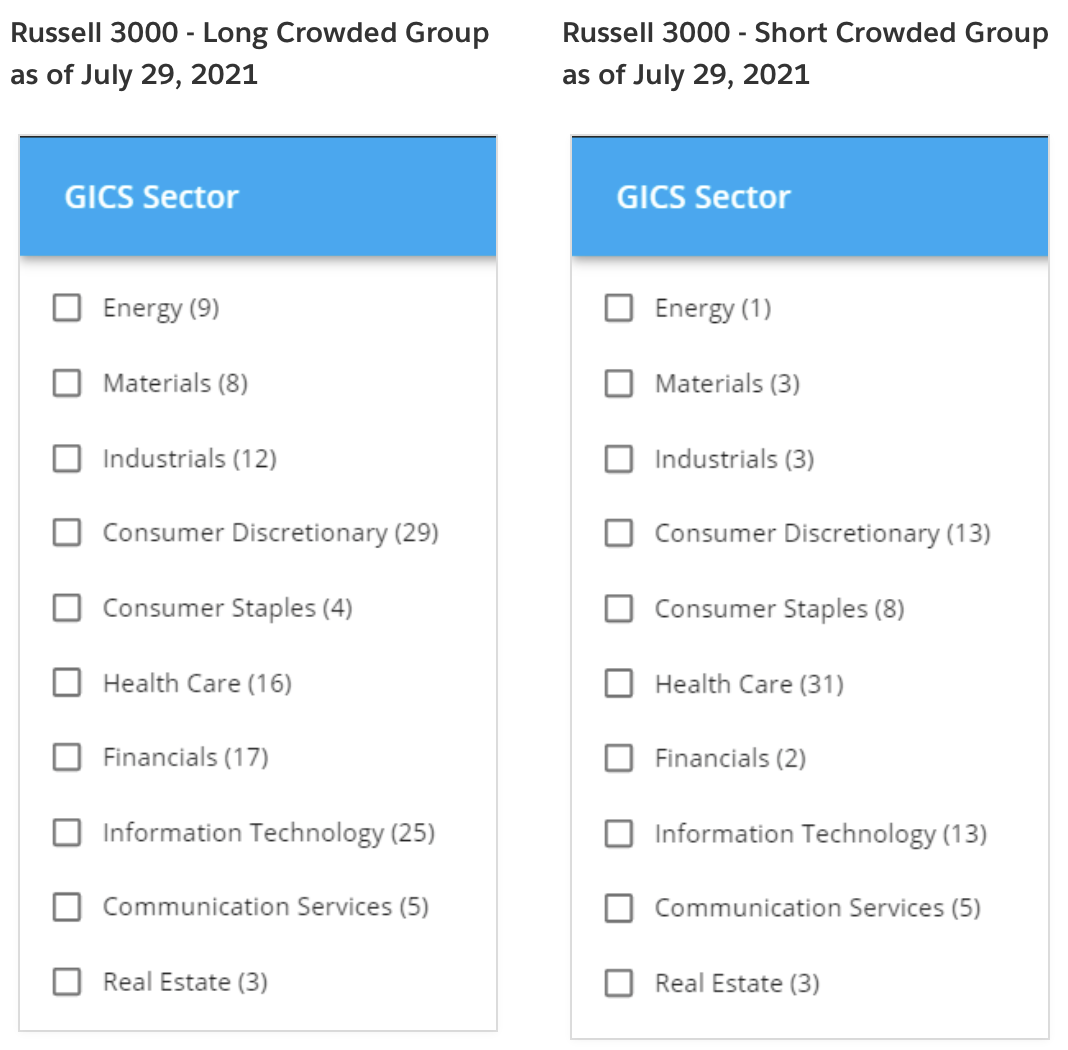Enable Consumer Discretionary (29) sector filter
The image size is (1068, 1050).
(x=67, y=533)
